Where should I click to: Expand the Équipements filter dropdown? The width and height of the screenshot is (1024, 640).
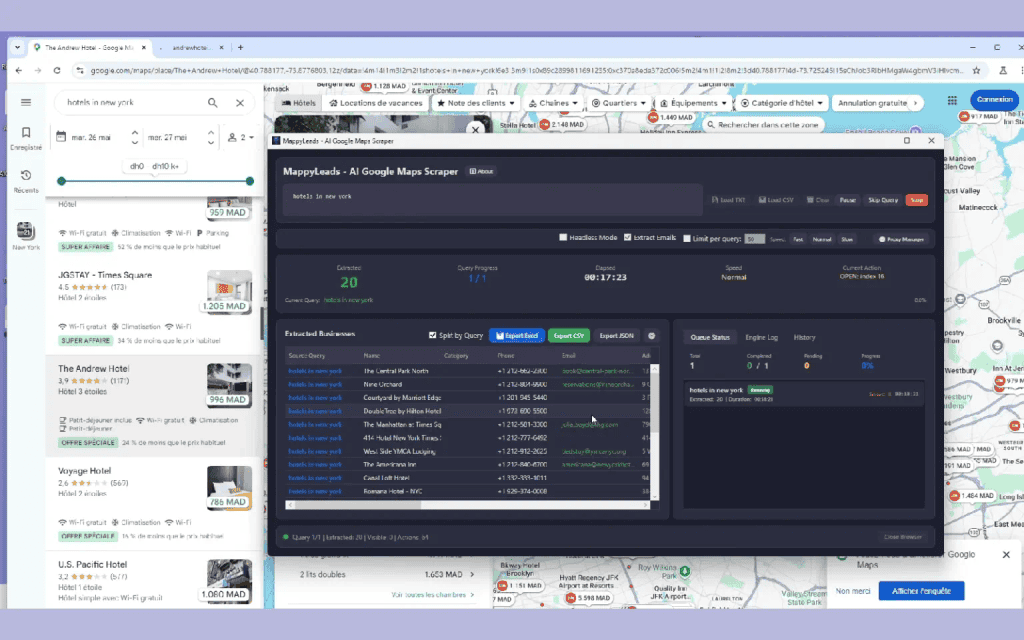point(694,103)
